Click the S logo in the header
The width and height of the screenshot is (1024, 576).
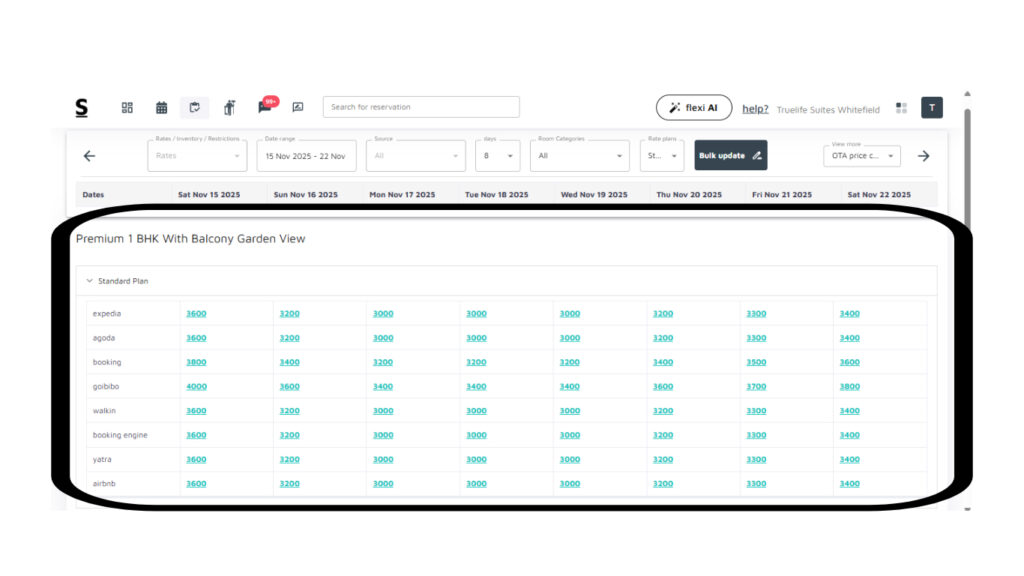(82, 108)
